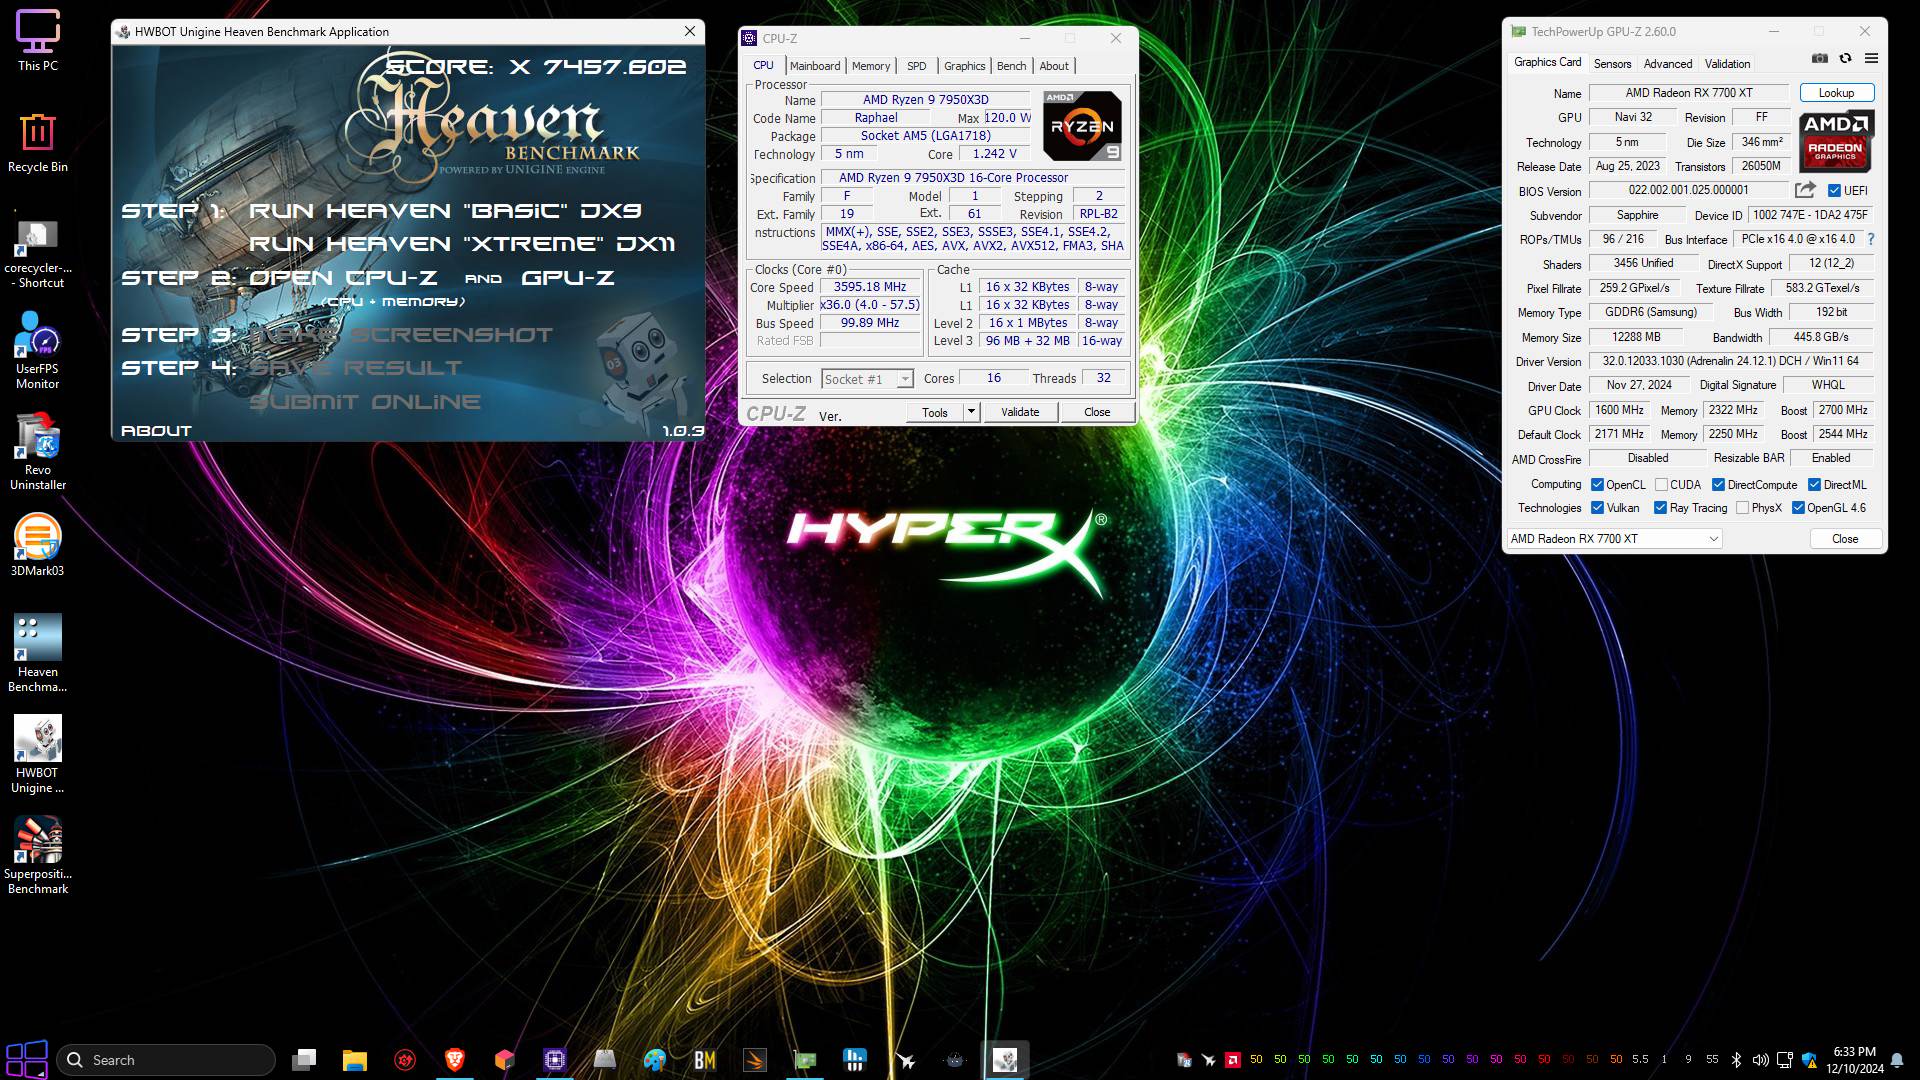The height and width of the screenshot is (1080, 1920).
Task: Open BM app icon on taskbar
Action: [x=704, y=1060]
